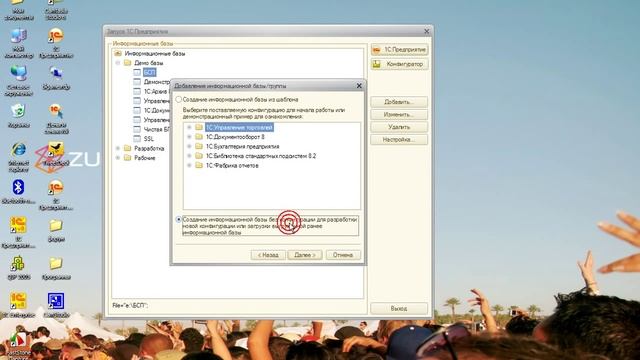Select '1С:Документооборот 8' template row
Screen dimensions: 640x360
pos(235,137)
